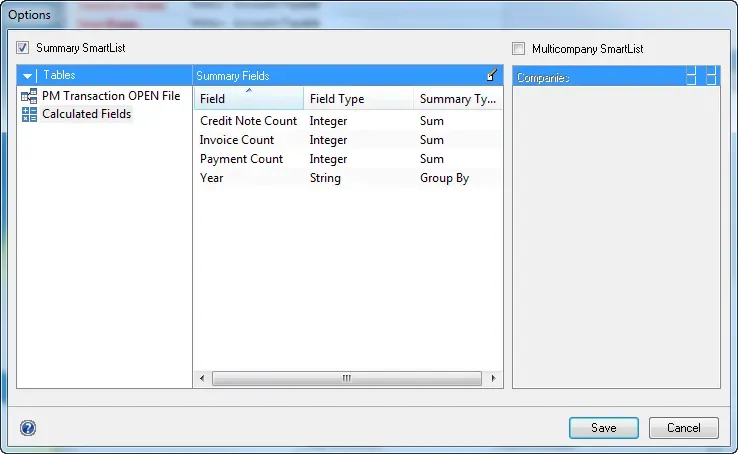738x454 pixels.
Task: Click the first Companies header icon
Action: coord(691,77)
